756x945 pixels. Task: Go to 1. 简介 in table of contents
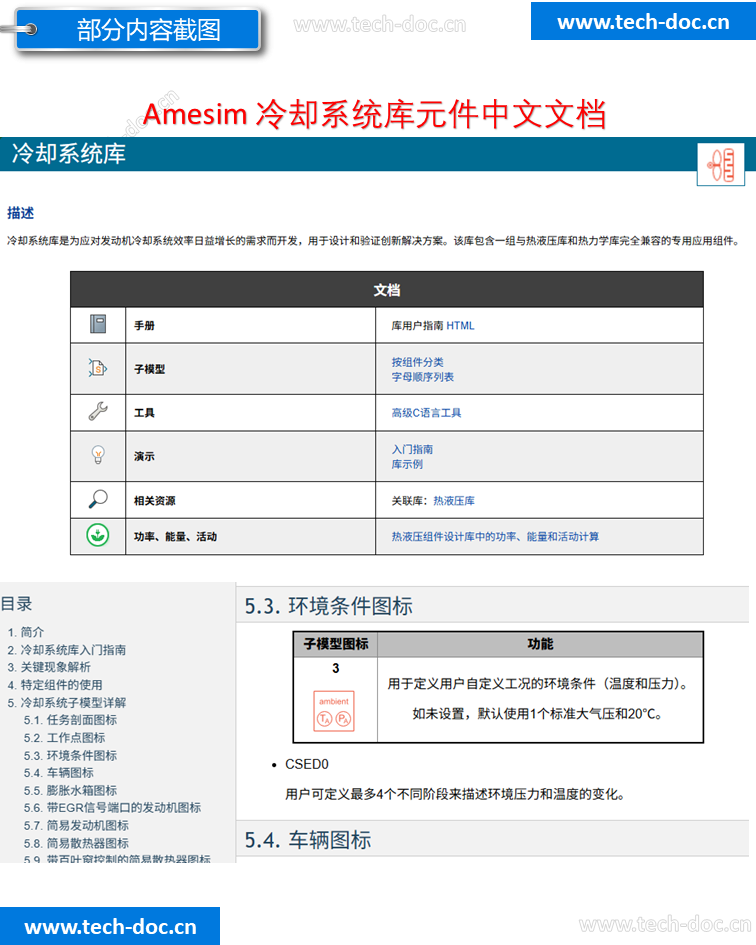point(26,632)
